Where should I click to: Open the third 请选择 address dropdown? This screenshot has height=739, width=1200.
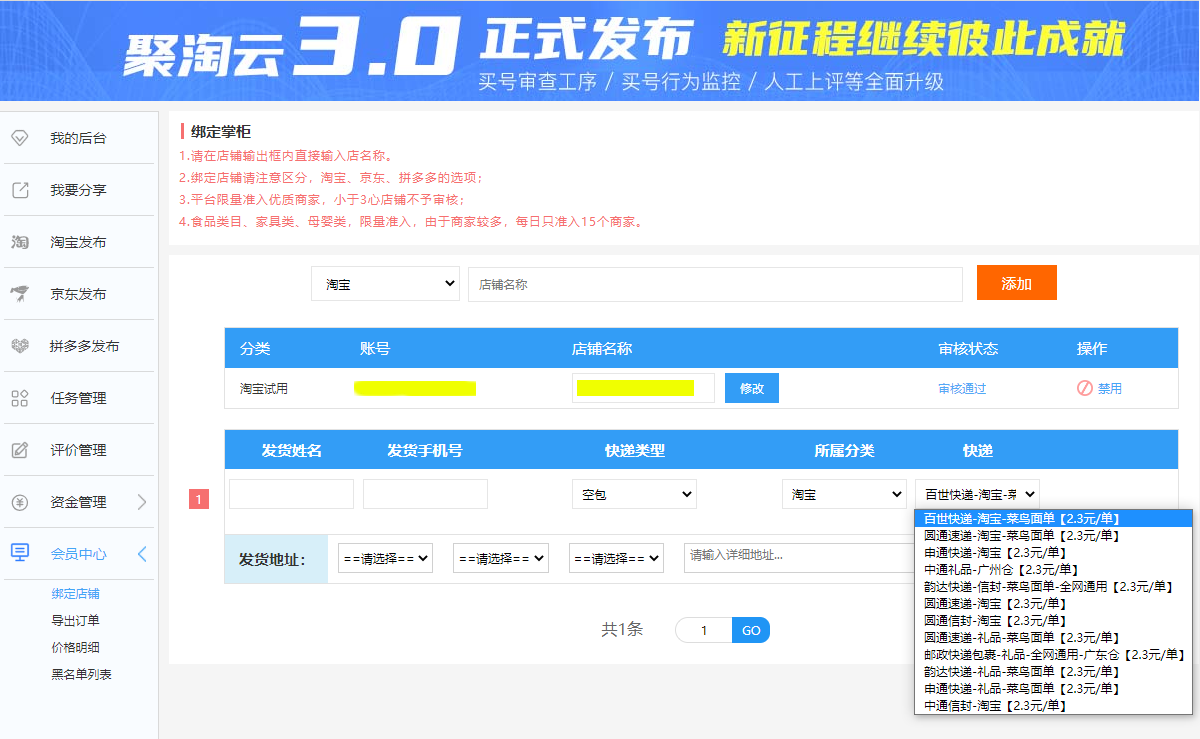[x=616, y=558]
